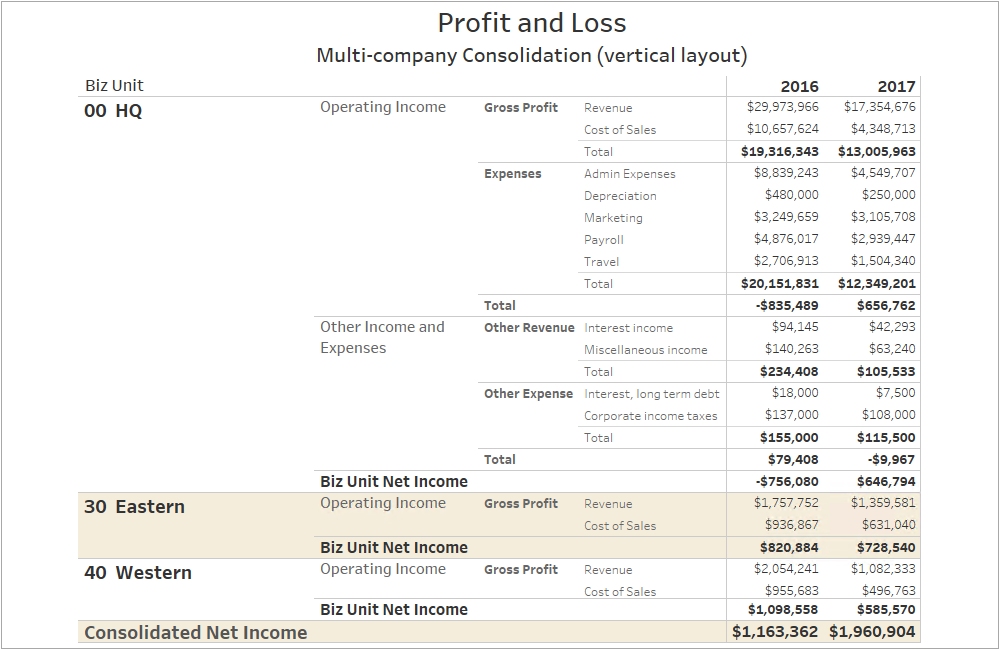The width and height of the screenshot is (1000, 650).
Task: Click Other Income total $79,408
Action: pyautogui.click(x=793, y=459)
